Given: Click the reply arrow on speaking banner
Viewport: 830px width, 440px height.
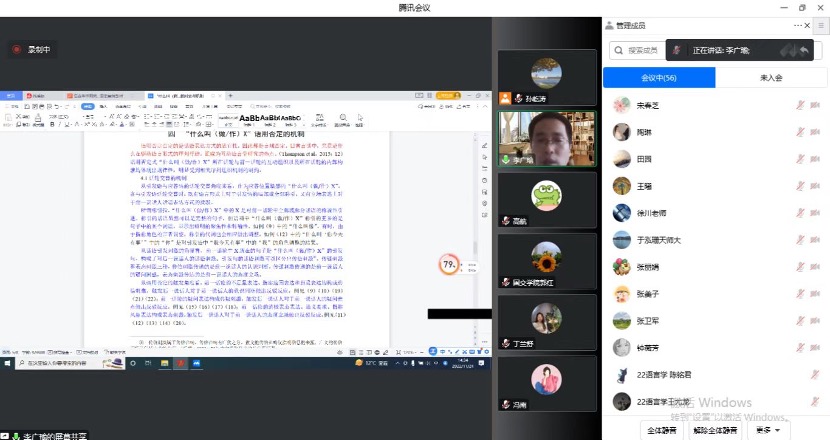Looking at the screenshot, I should 803,50.
